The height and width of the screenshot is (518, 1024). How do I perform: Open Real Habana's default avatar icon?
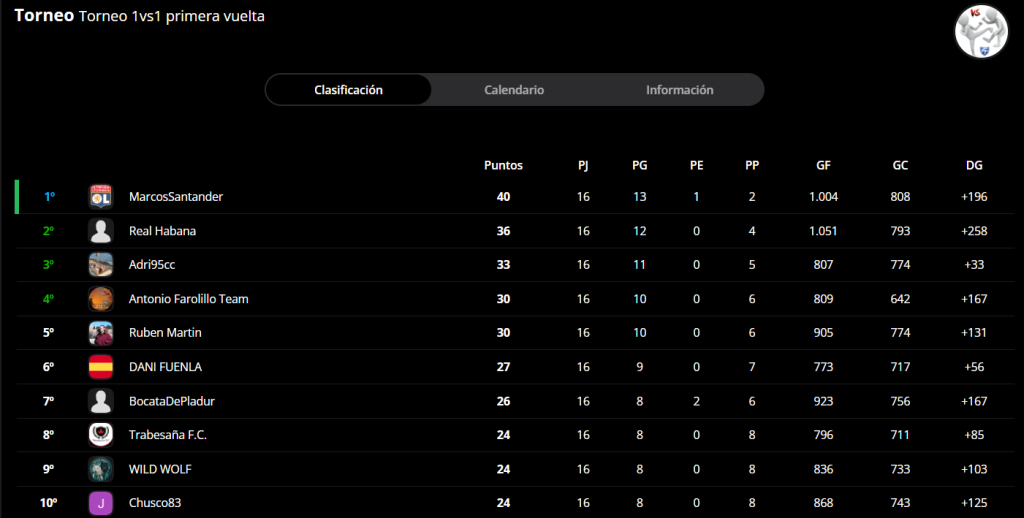[101, 231]
